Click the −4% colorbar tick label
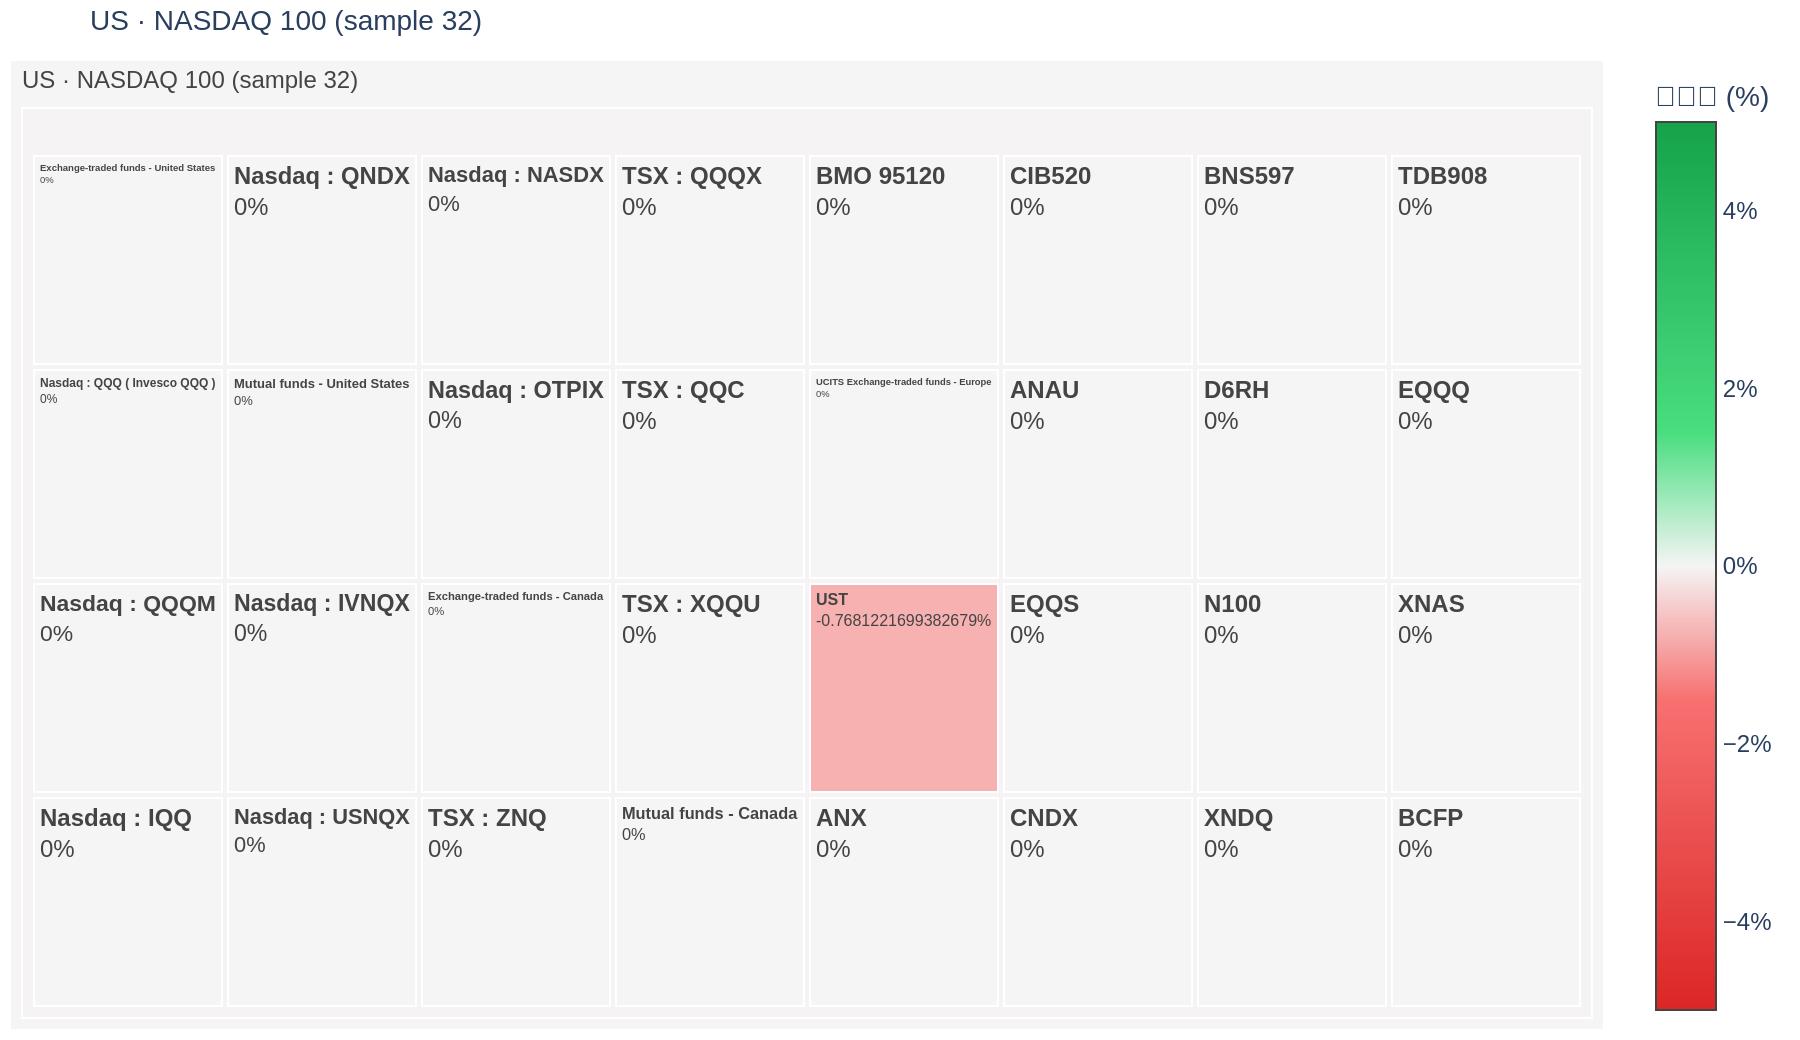Viewport: 1800px width, 1040px height. (x=1747, y=922)
